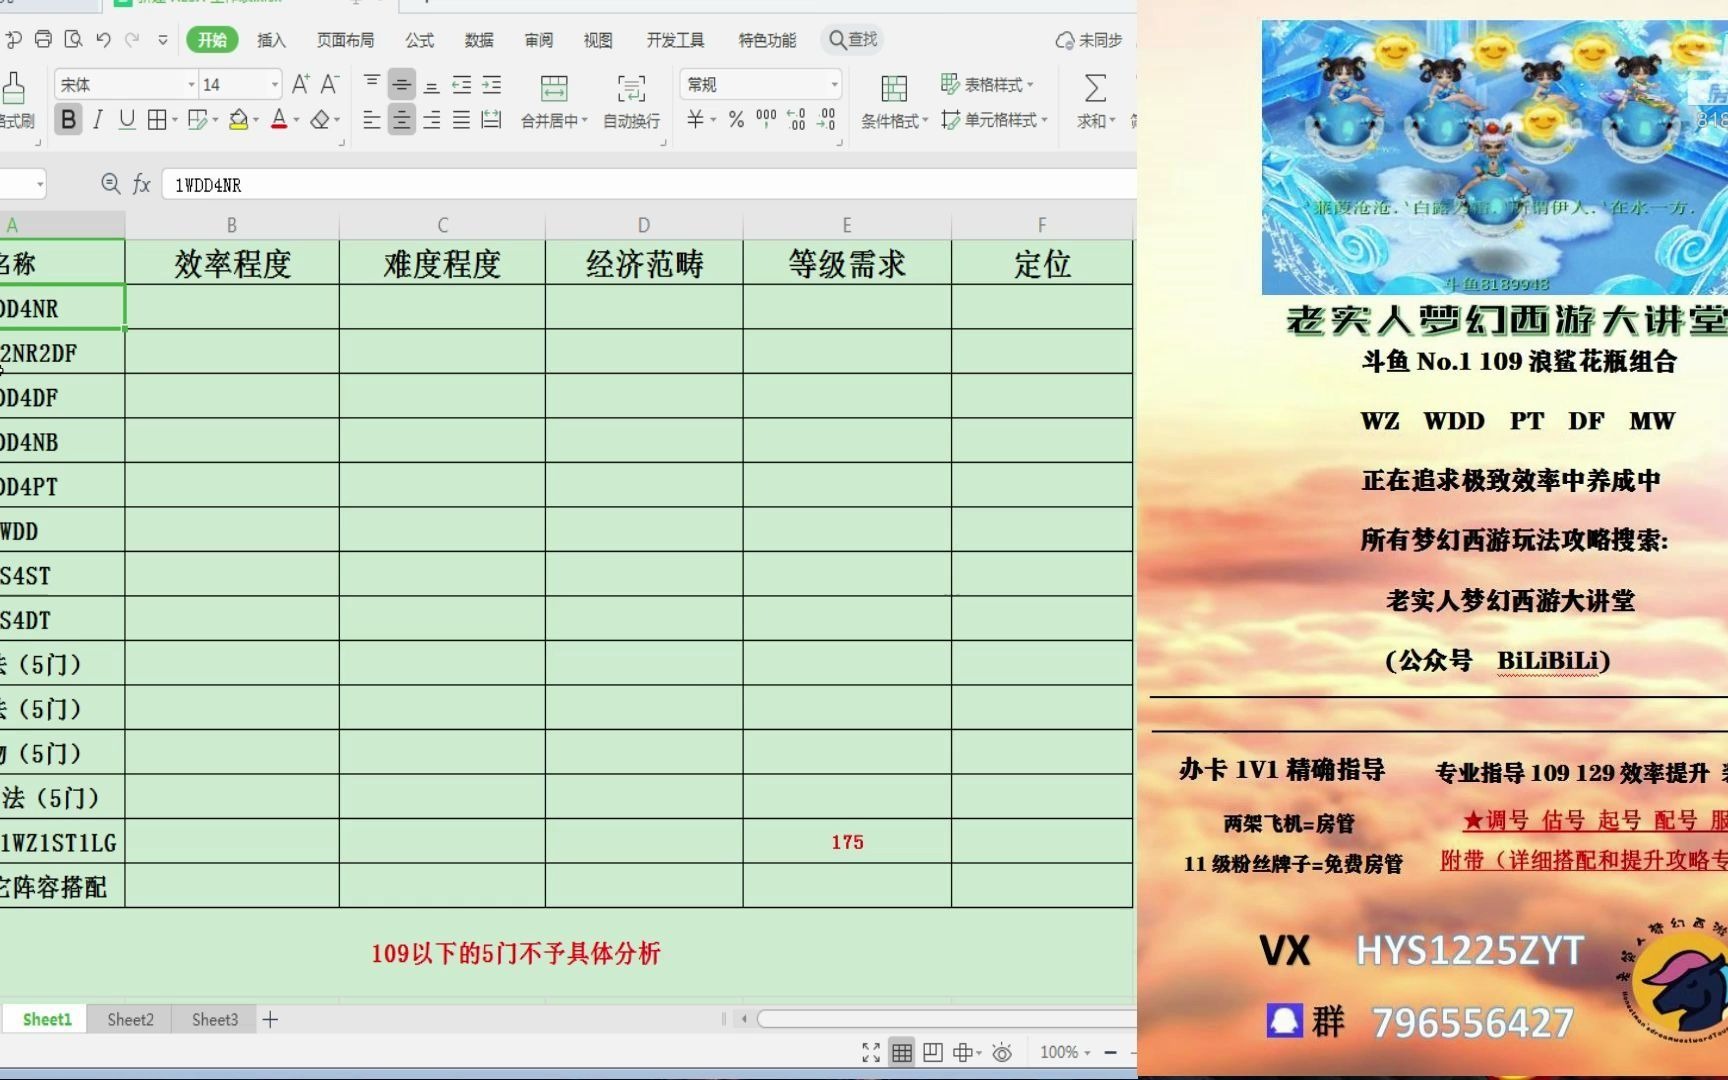Click the font color A swatch
This screenshot has height=1080, width=1728.
(x=279, y=120)
